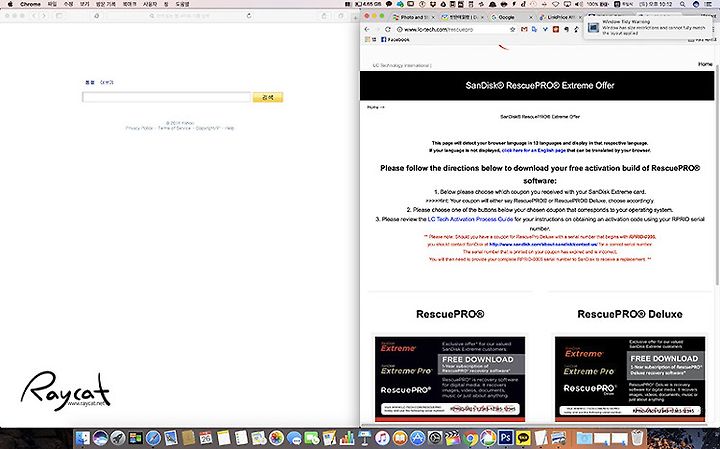
Task: Launch Siri from the Dock
Action: [100, 438]
